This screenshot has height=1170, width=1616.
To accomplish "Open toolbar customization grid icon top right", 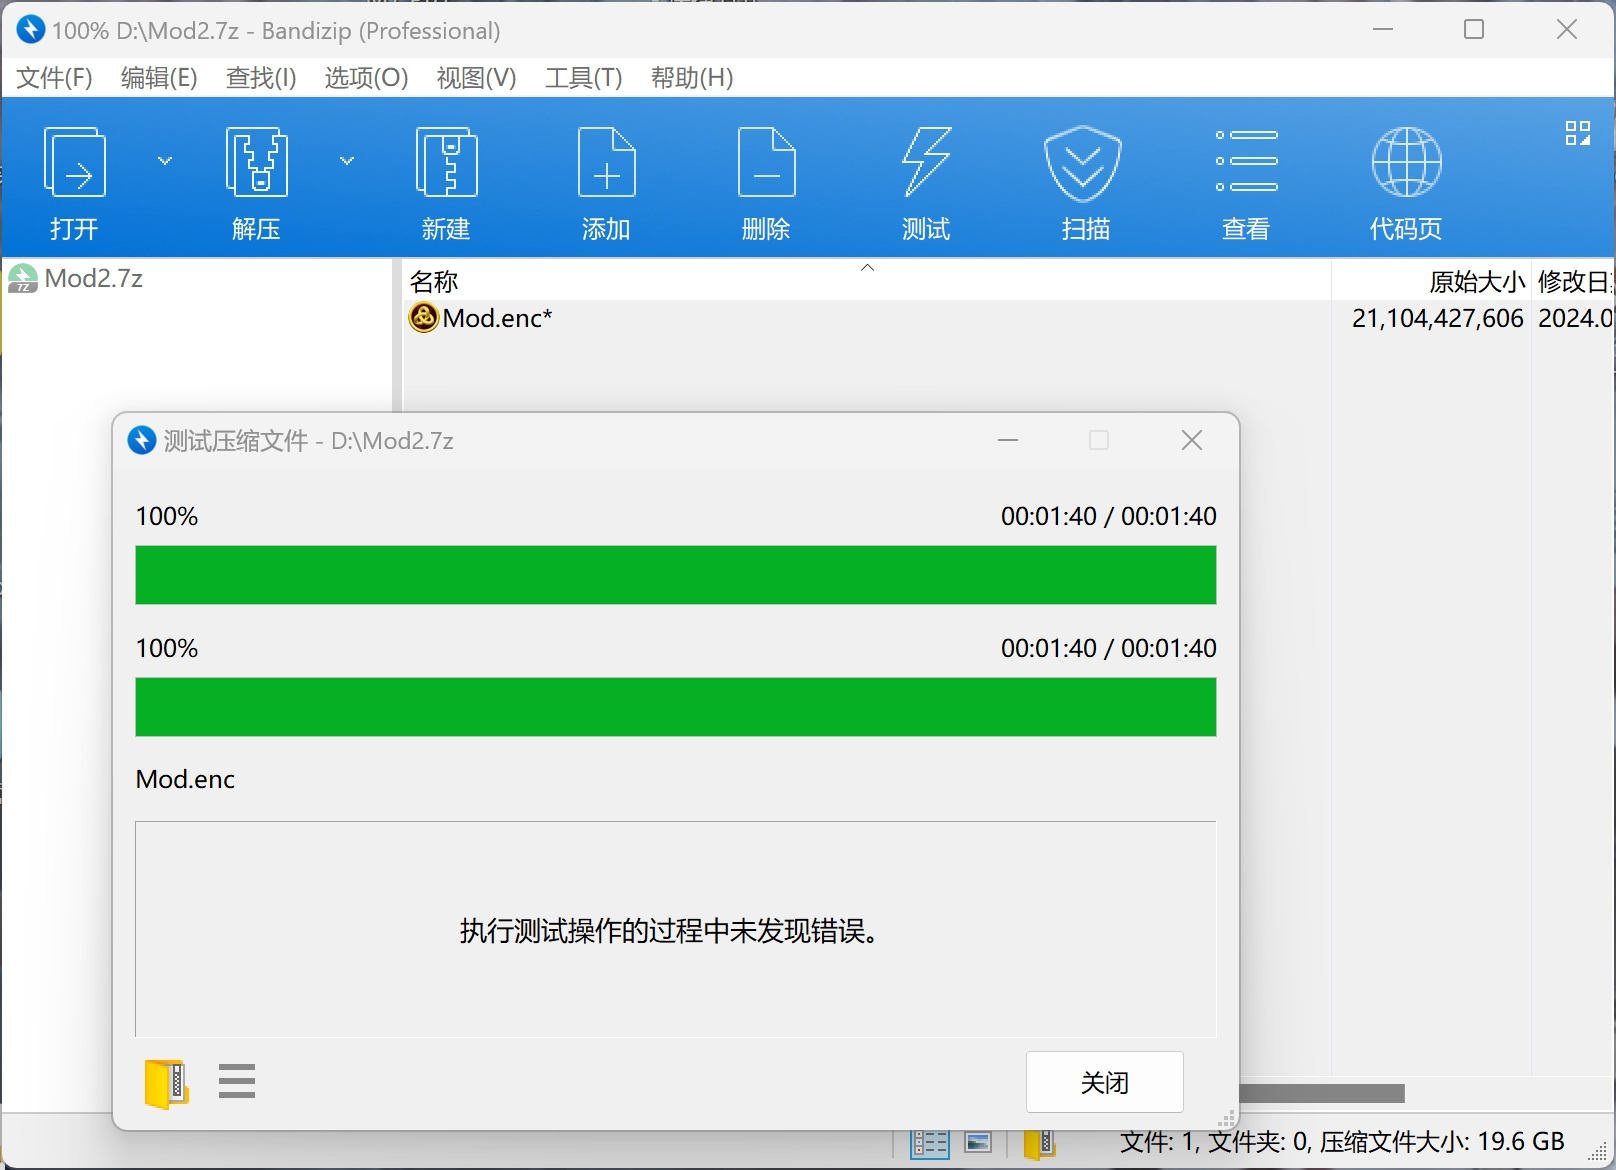I will click(1578, 131).
